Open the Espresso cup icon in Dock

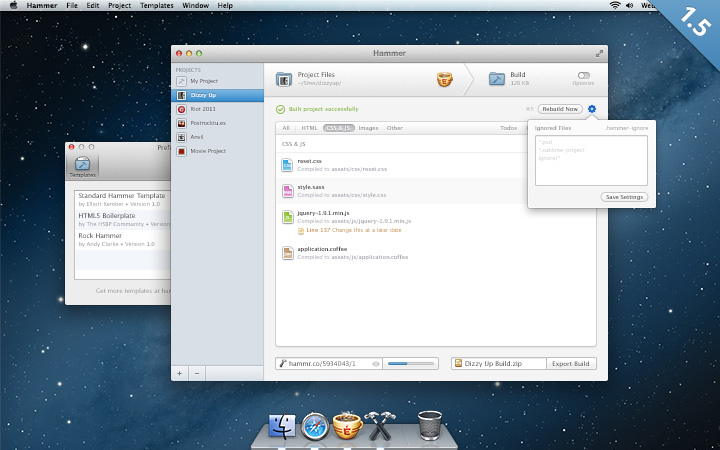pos(348,425)
